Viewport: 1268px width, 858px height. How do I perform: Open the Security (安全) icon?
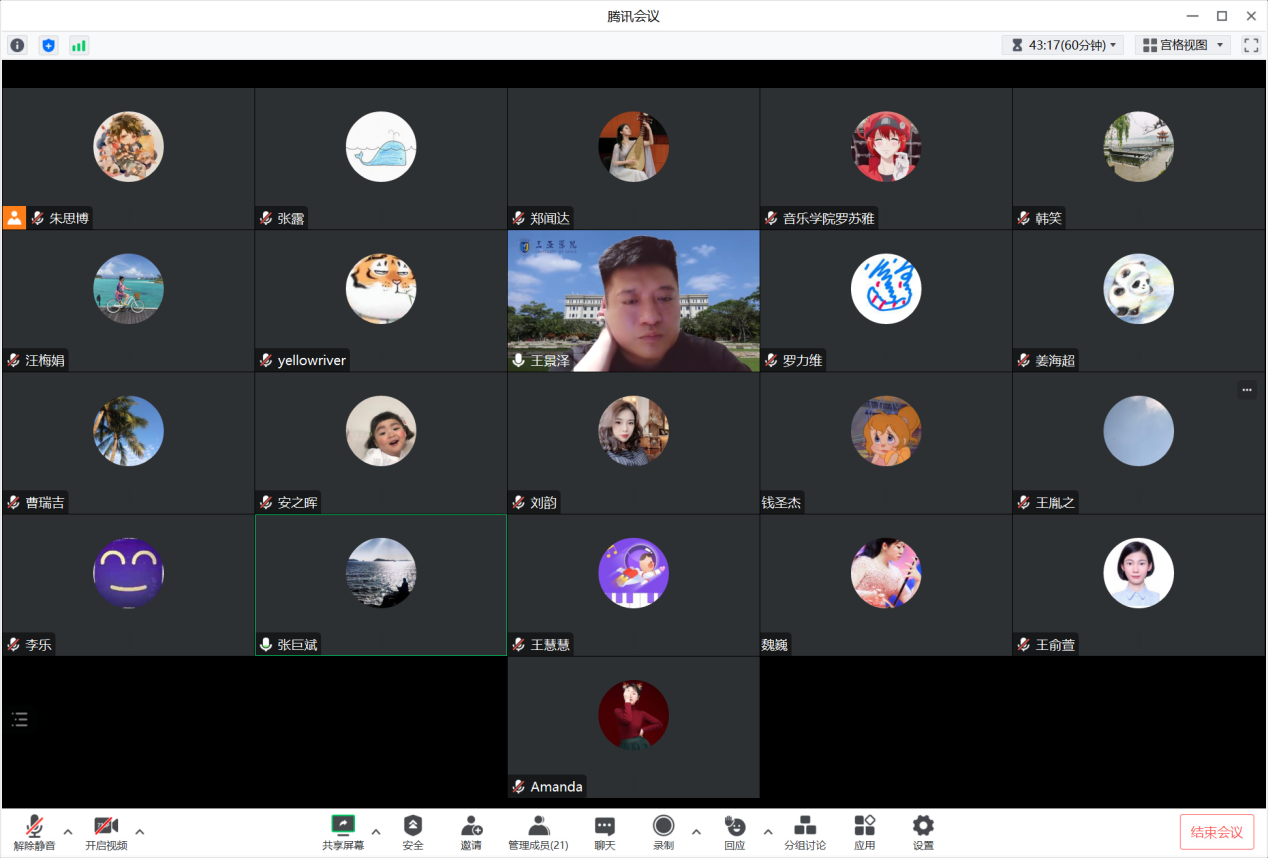click(x=413, y=831)
